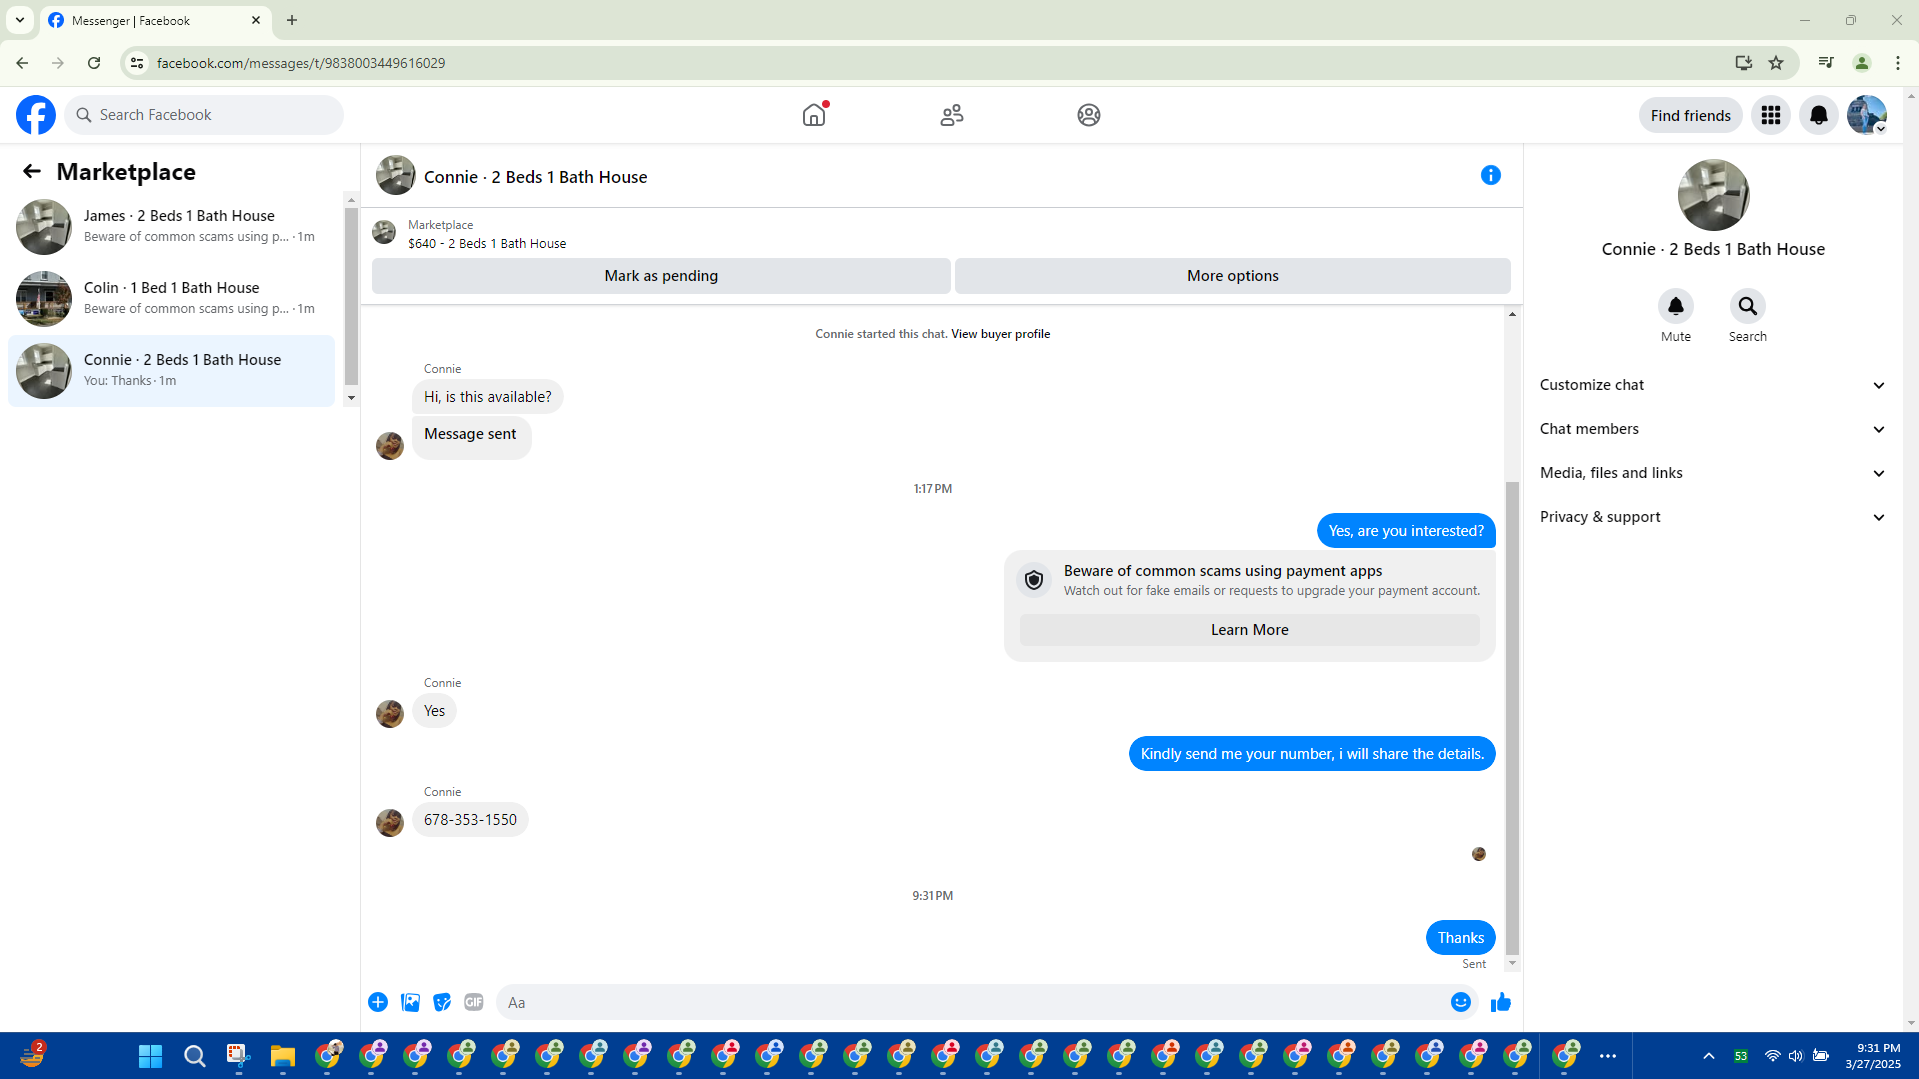Image resolution: width=1919 pixels, height=1079 pixels.
Task: Search within the conversation
Action: [x=1748, y=306]
